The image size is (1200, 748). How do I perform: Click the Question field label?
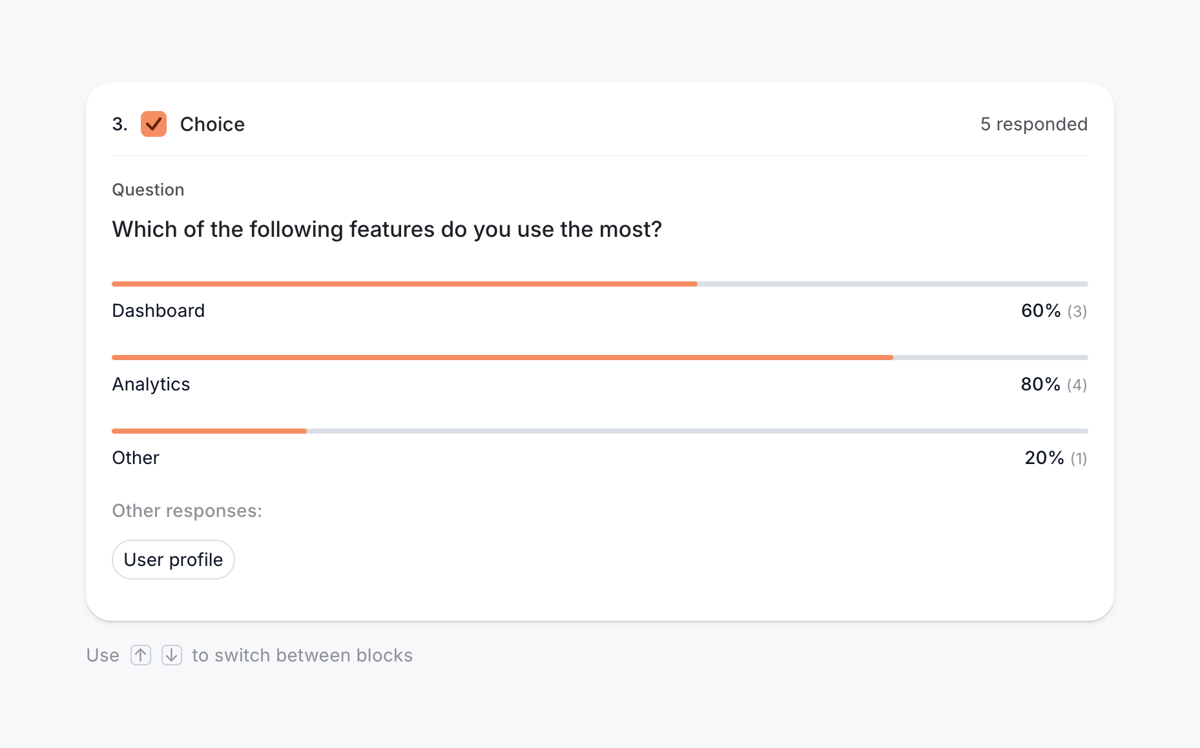148,189
